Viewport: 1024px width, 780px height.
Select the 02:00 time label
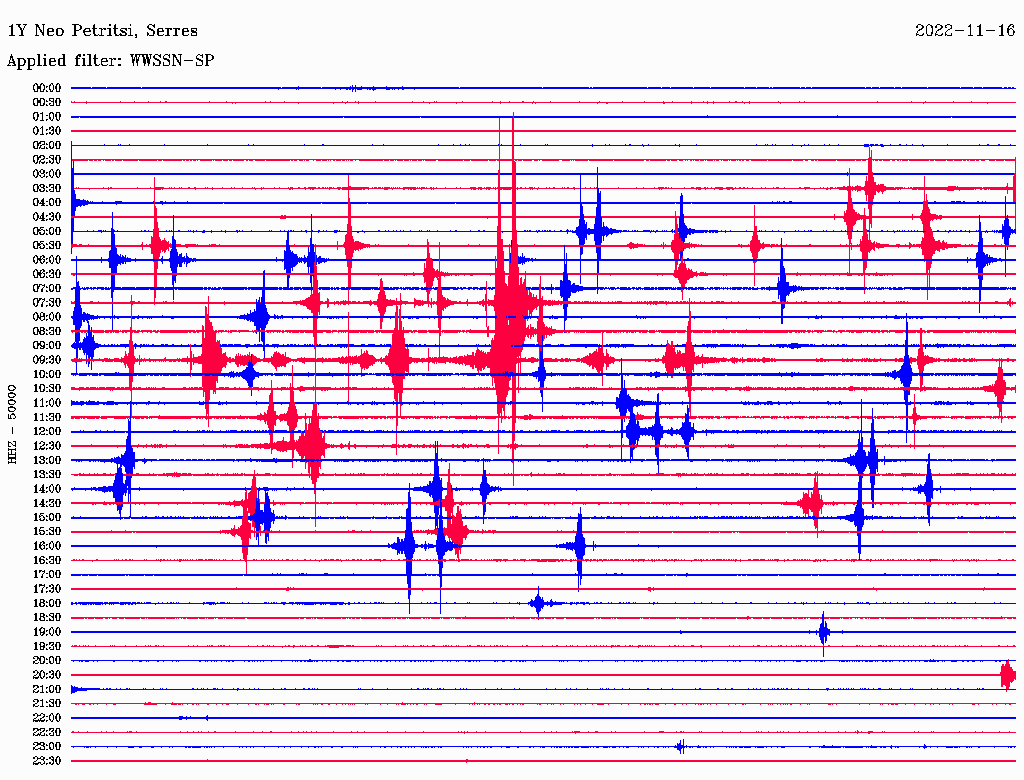point(46,145)
